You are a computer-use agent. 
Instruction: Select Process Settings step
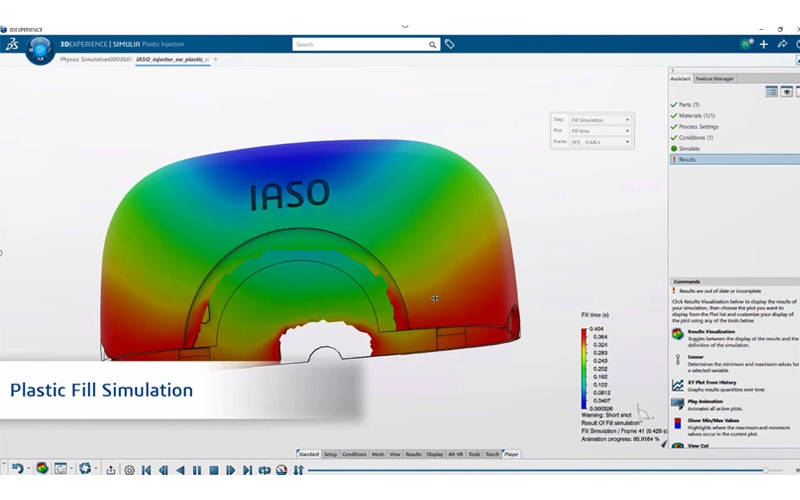coord(698,127)
